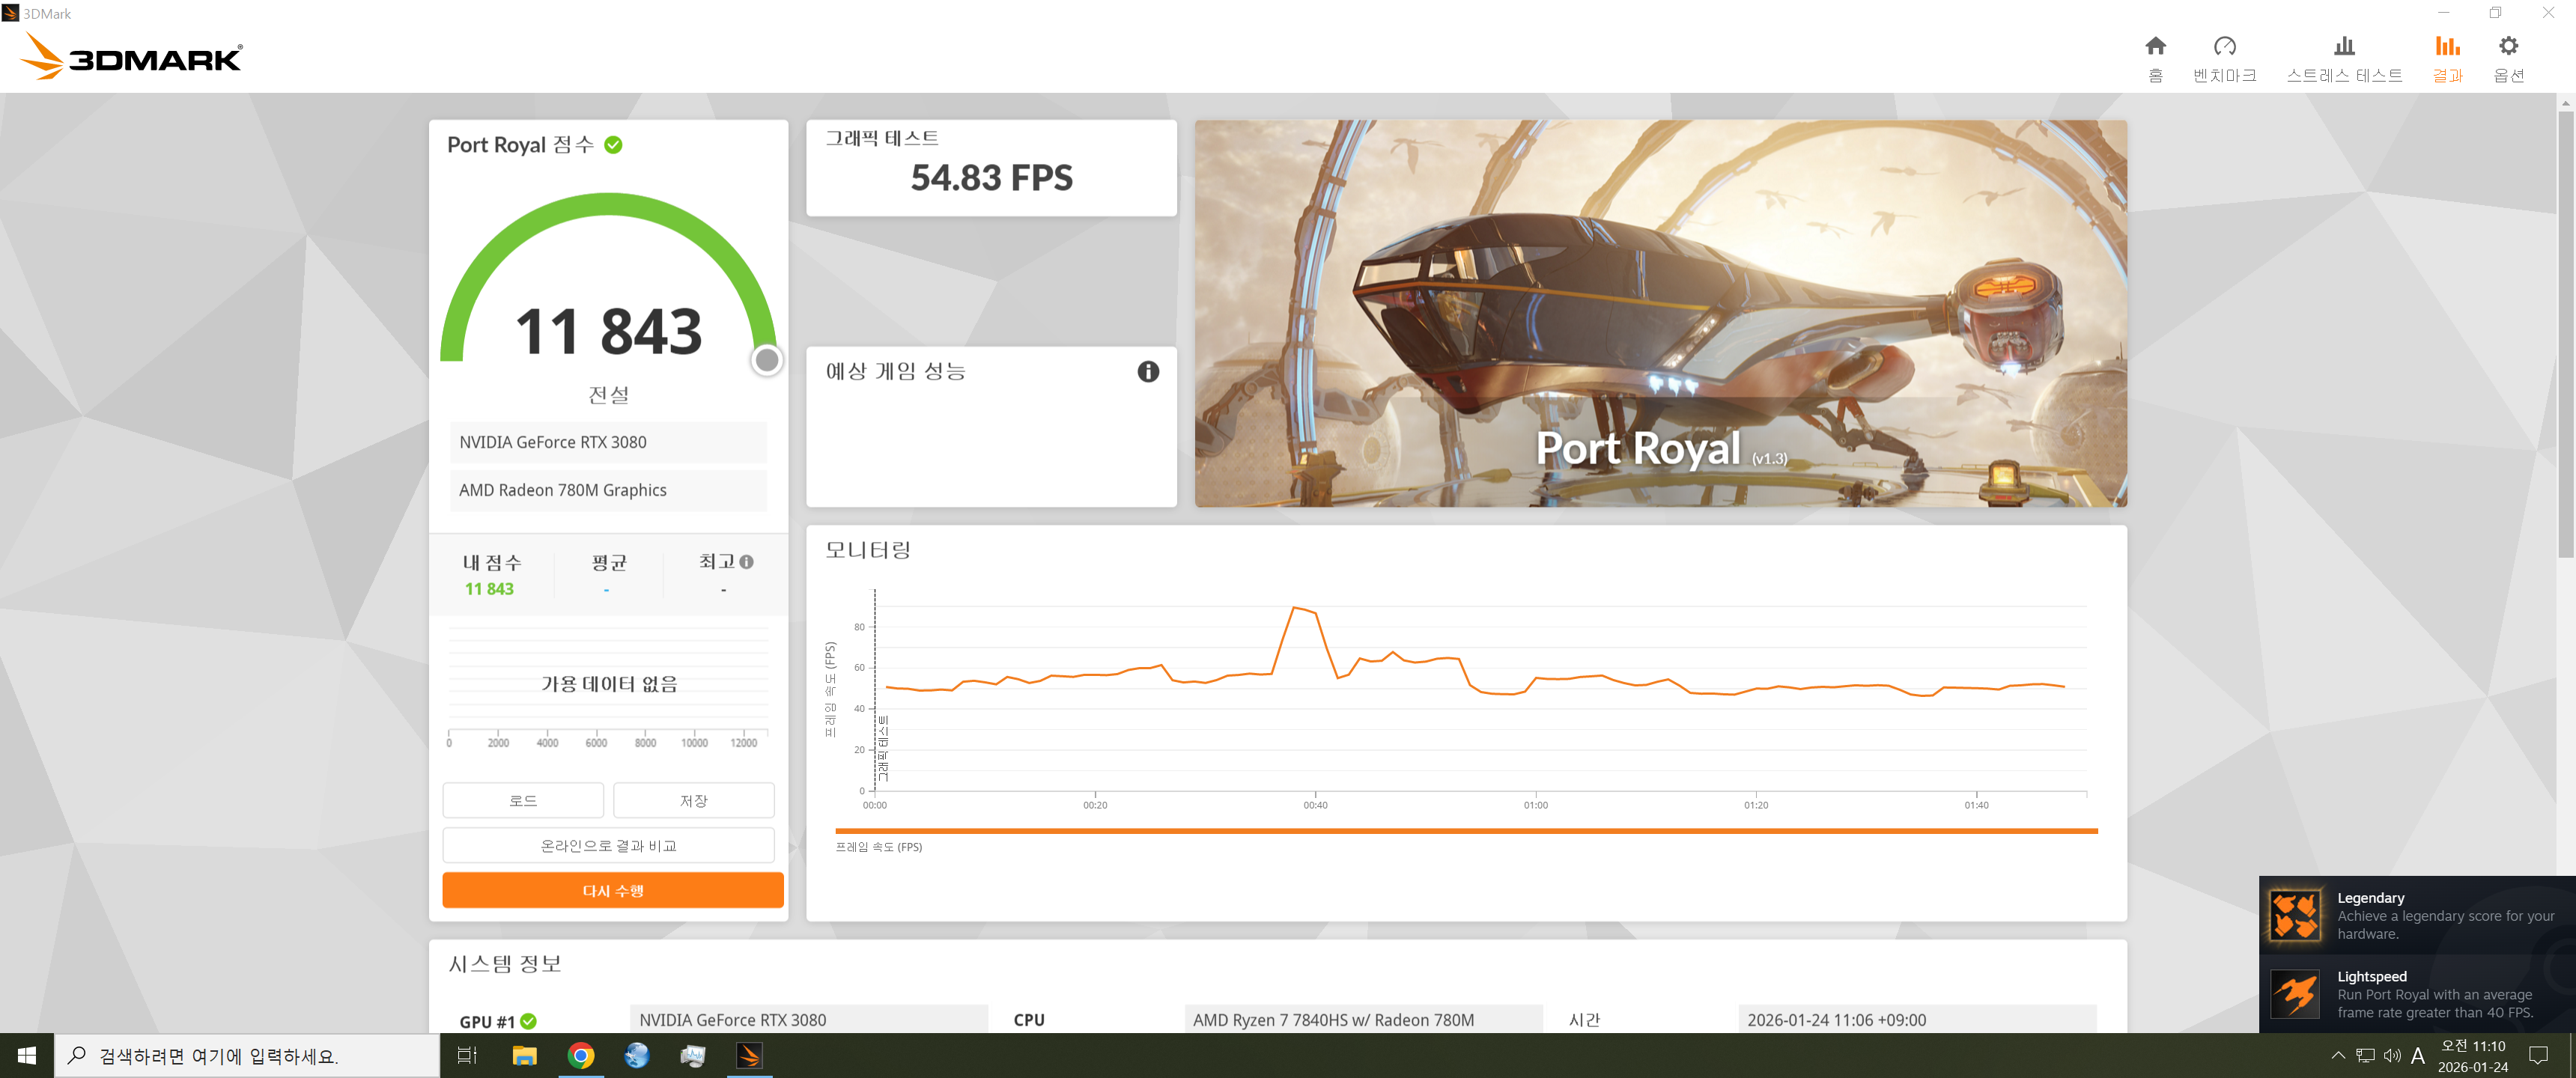
Task: Click compare results online (온라인으로 결과 비교)
Action: click(x=608, y=846)
